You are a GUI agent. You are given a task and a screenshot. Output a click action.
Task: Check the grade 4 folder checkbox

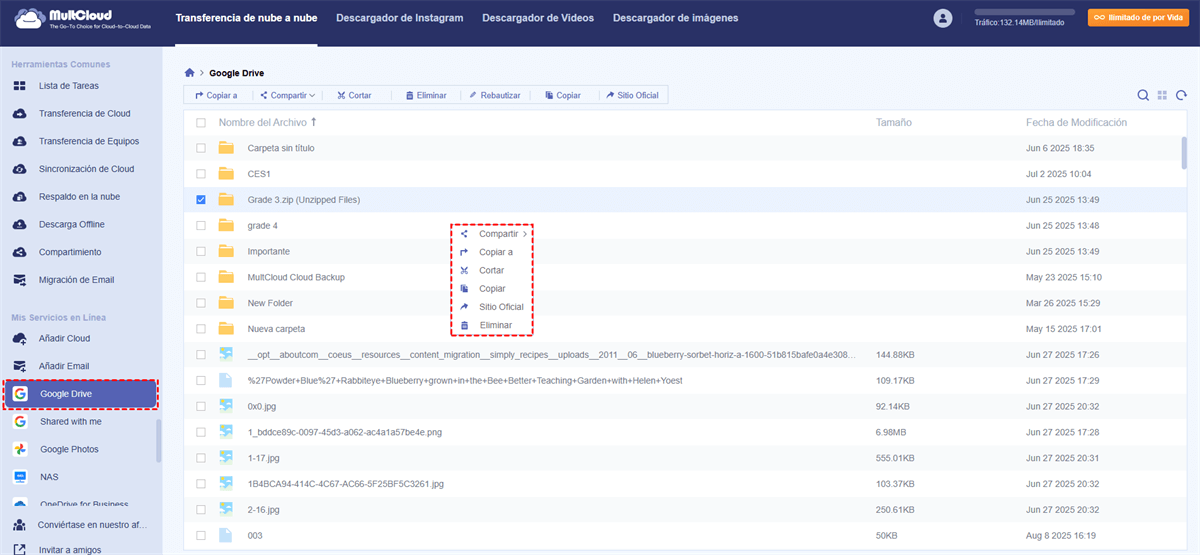coord(201,225)
